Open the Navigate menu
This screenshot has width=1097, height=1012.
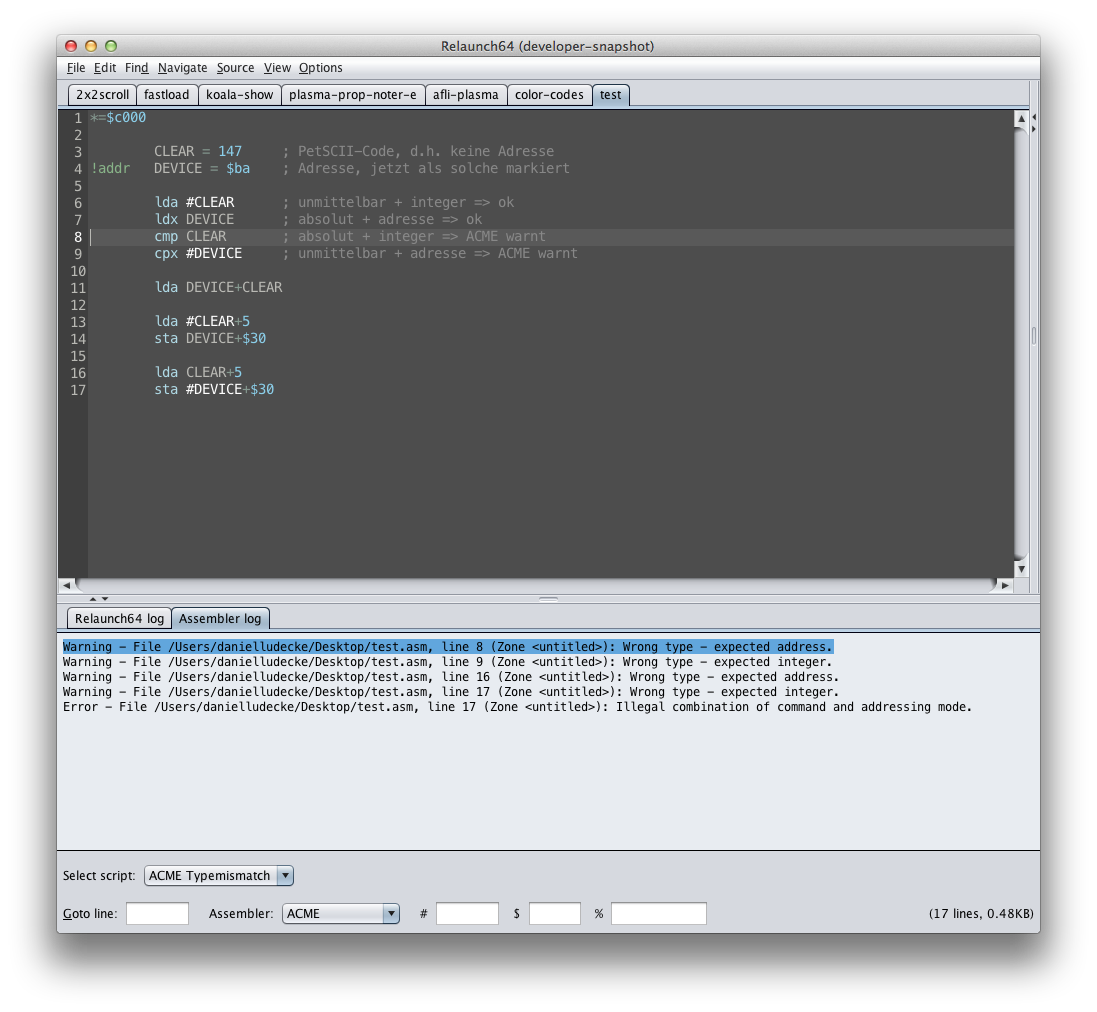(x=182, y=68)
